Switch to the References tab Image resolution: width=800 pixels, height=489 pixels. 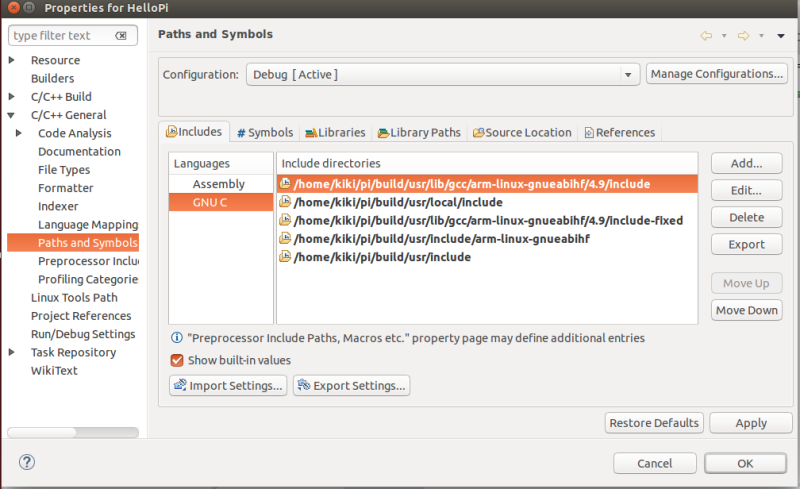[619, 133]
